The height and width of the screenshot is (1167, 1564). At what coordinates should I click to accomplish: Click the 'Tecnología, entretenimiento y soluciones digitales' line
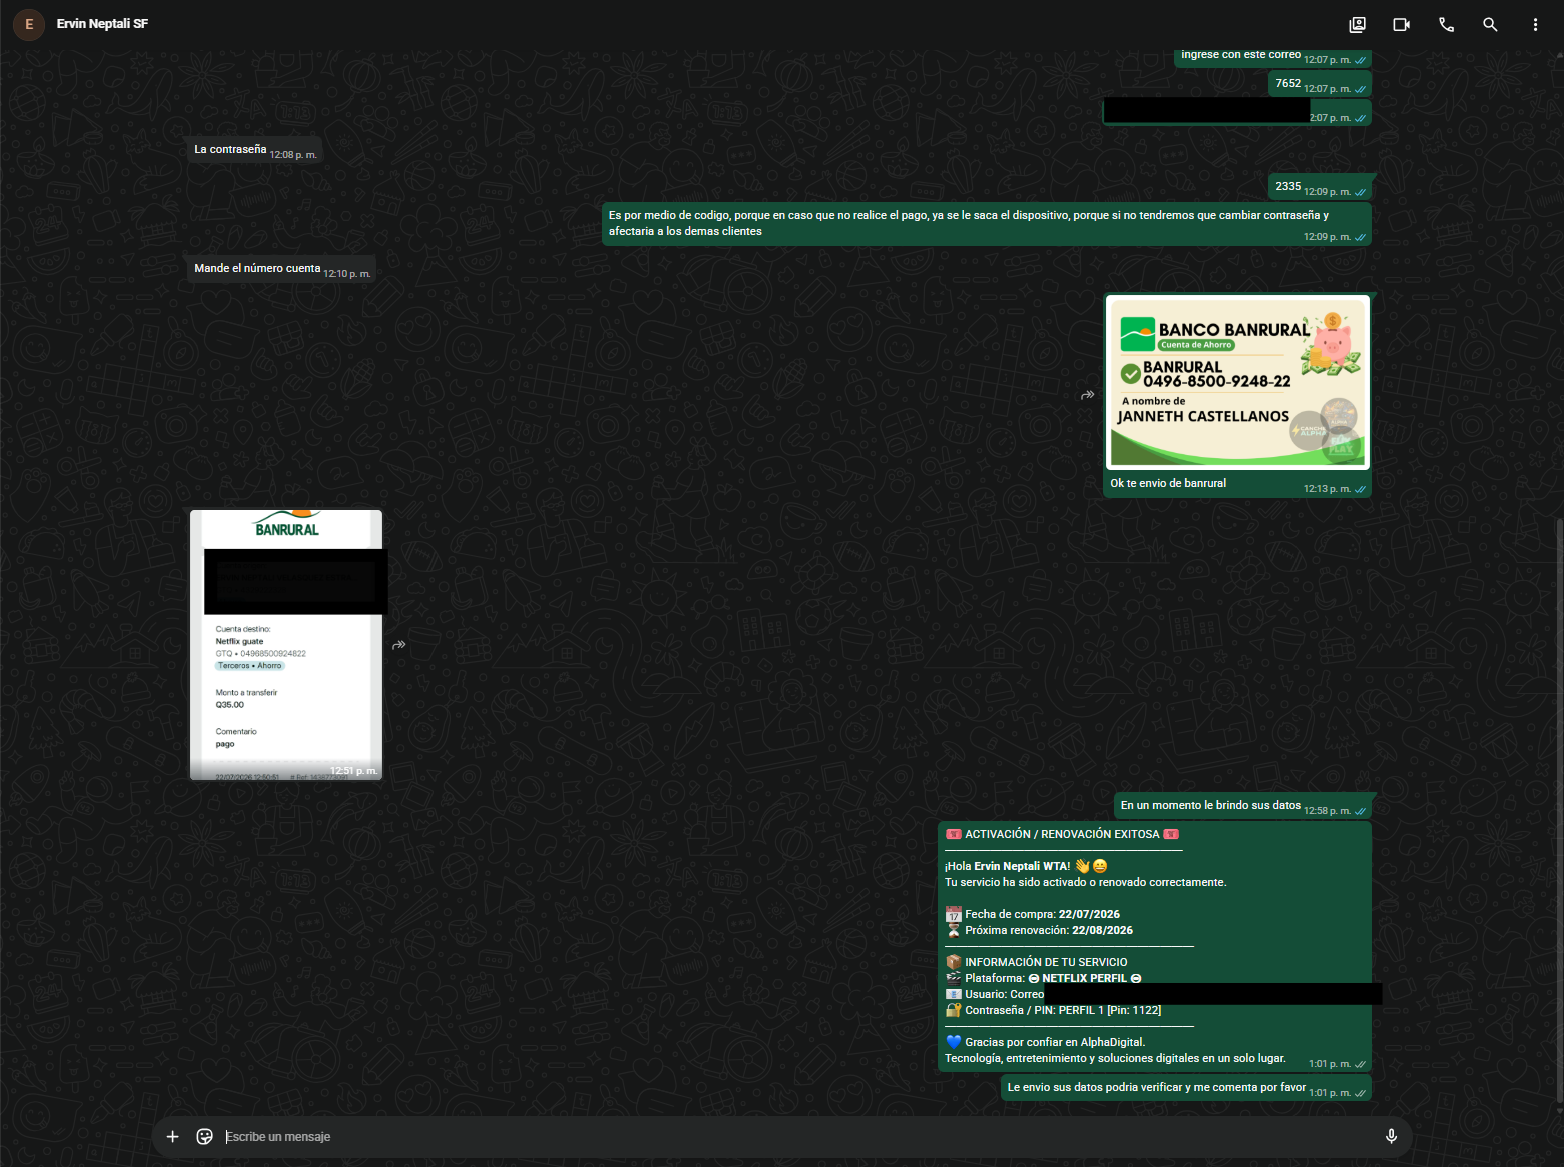1115,1058
